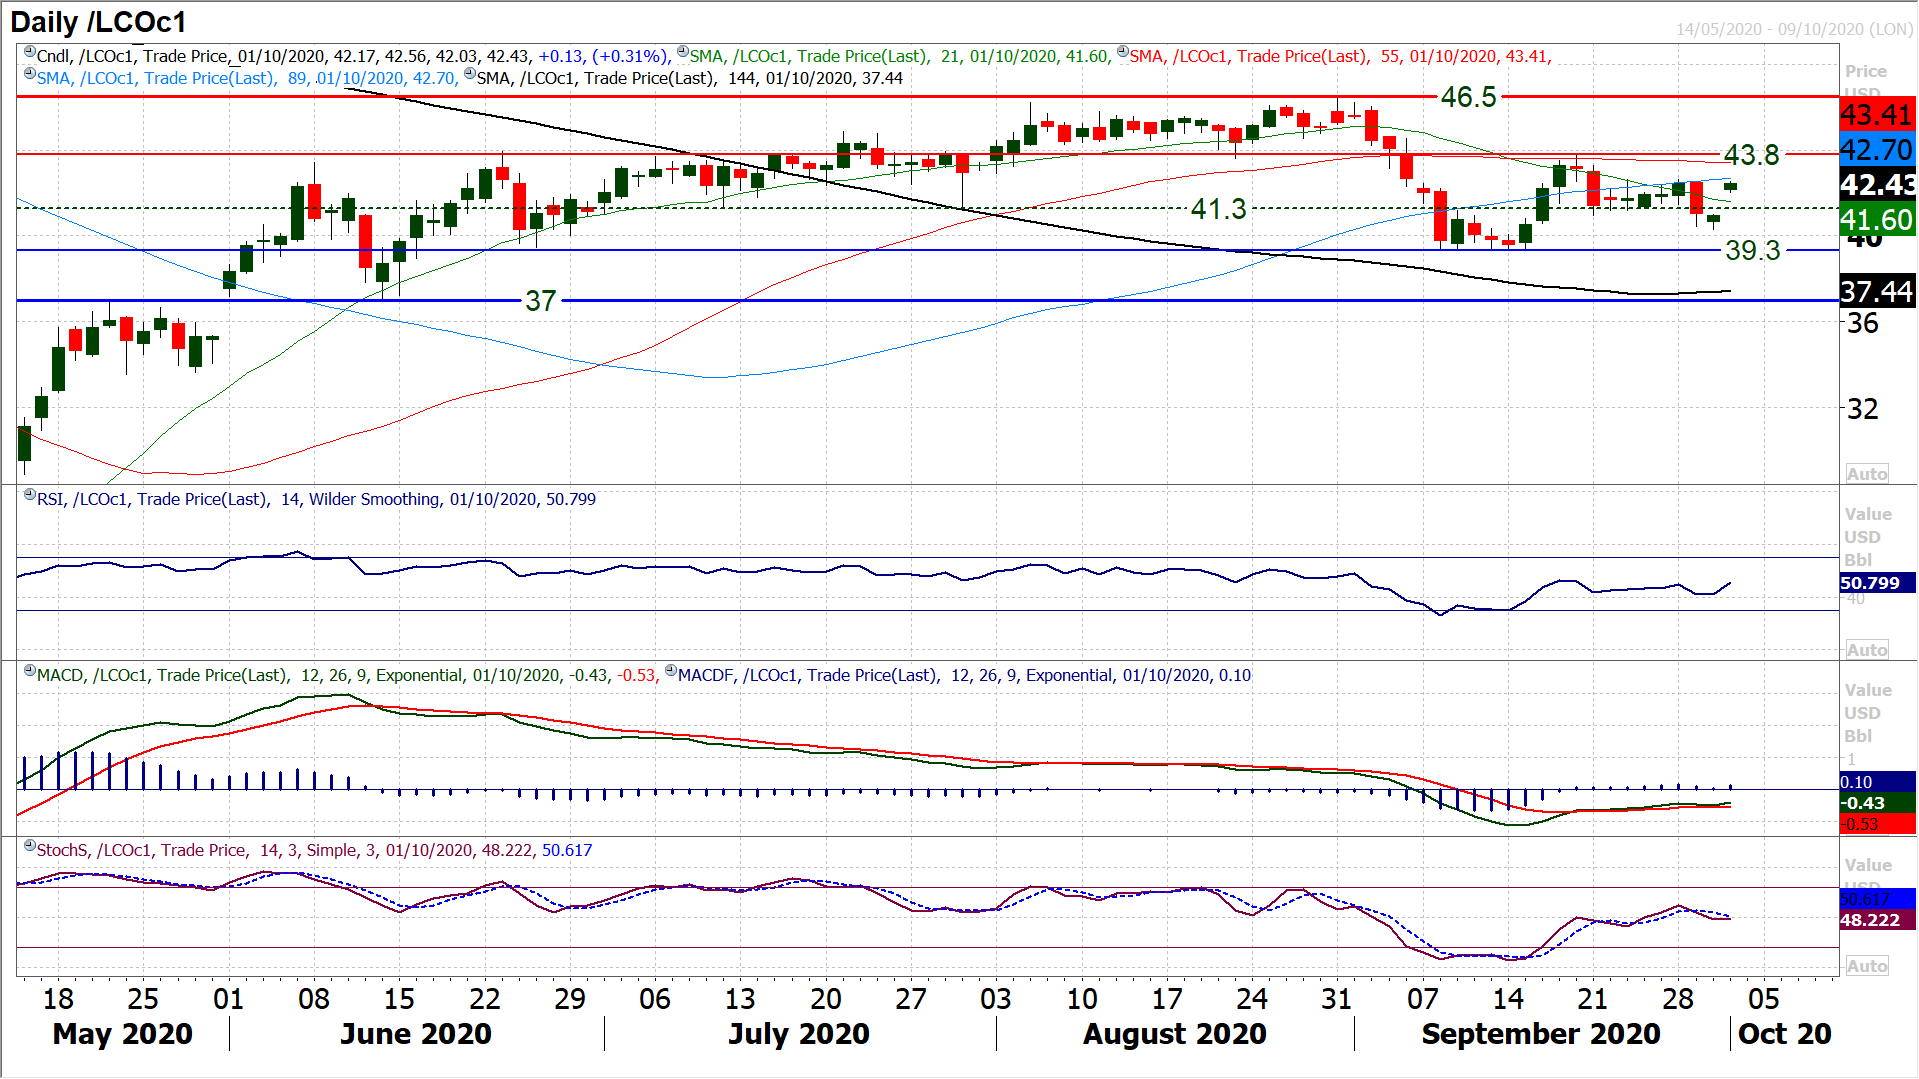
Task: Click the Cndl candlestick series legend icon
Action: point(30,52)
